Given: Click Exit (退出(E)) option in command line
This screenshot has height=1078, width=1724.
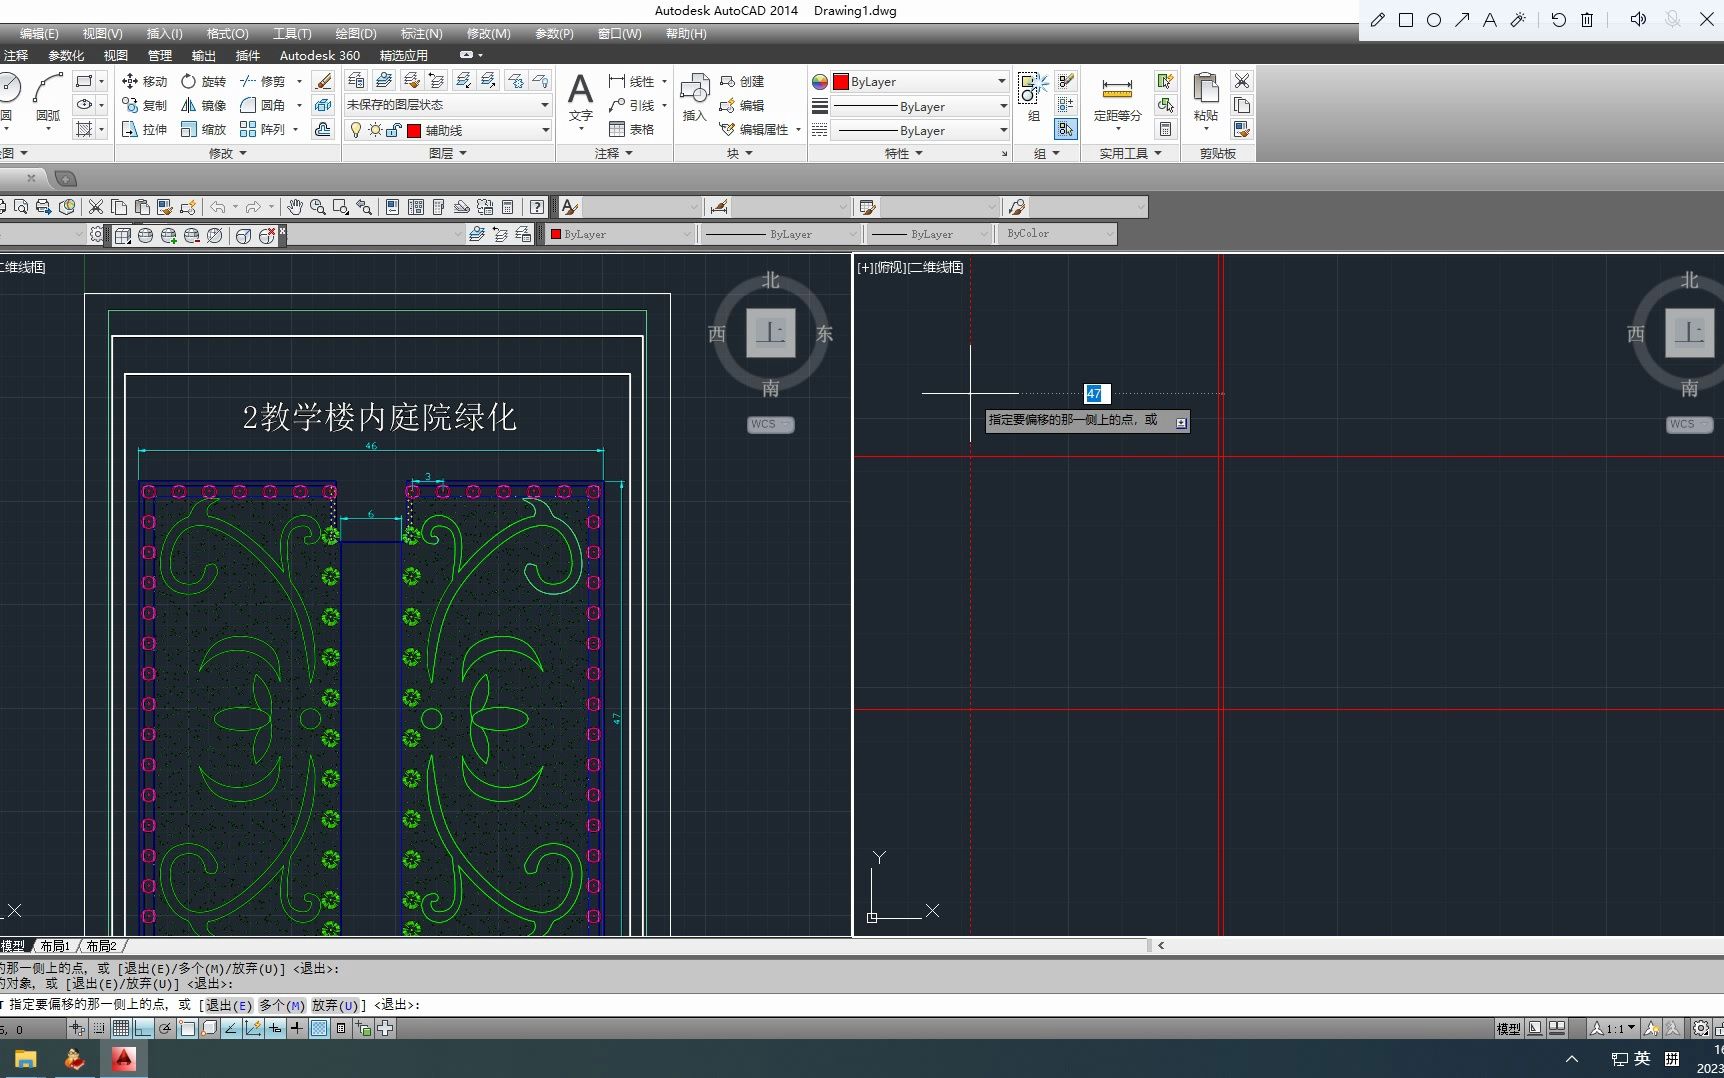Looking at the screenshot, I should 228,1005.
